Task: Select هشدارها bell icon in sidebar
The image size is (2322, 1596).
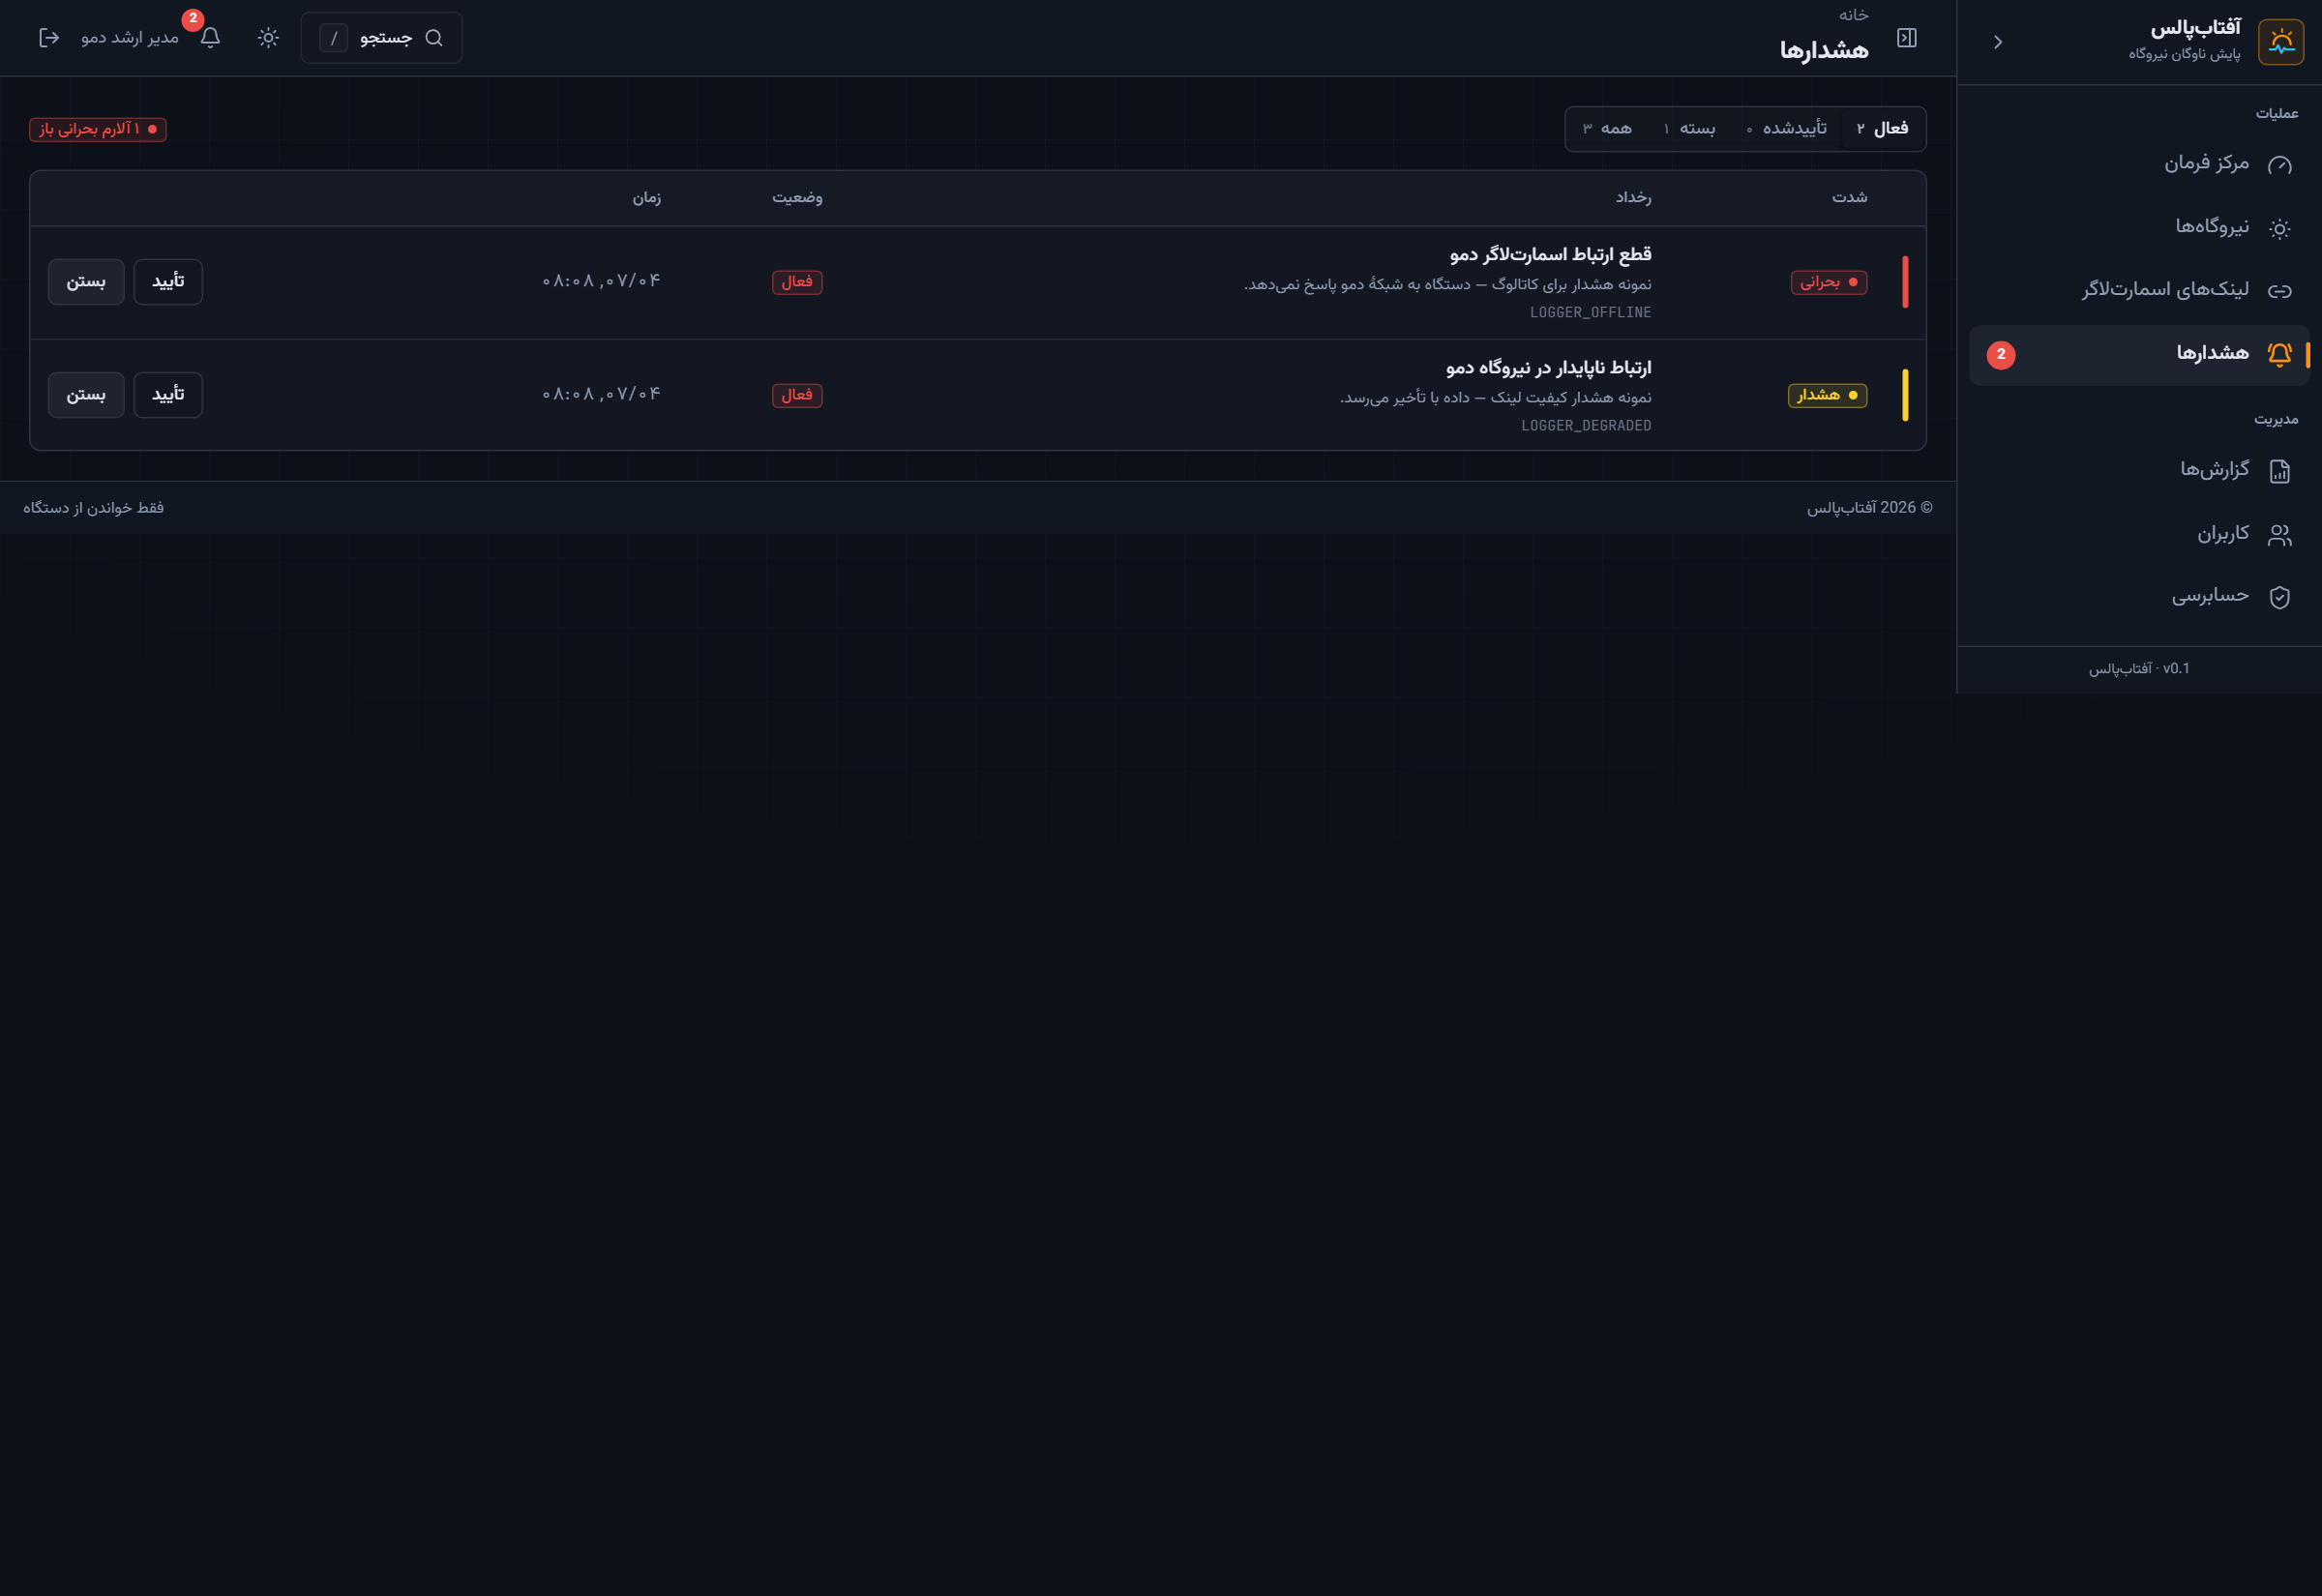Action: point(2279,354)
